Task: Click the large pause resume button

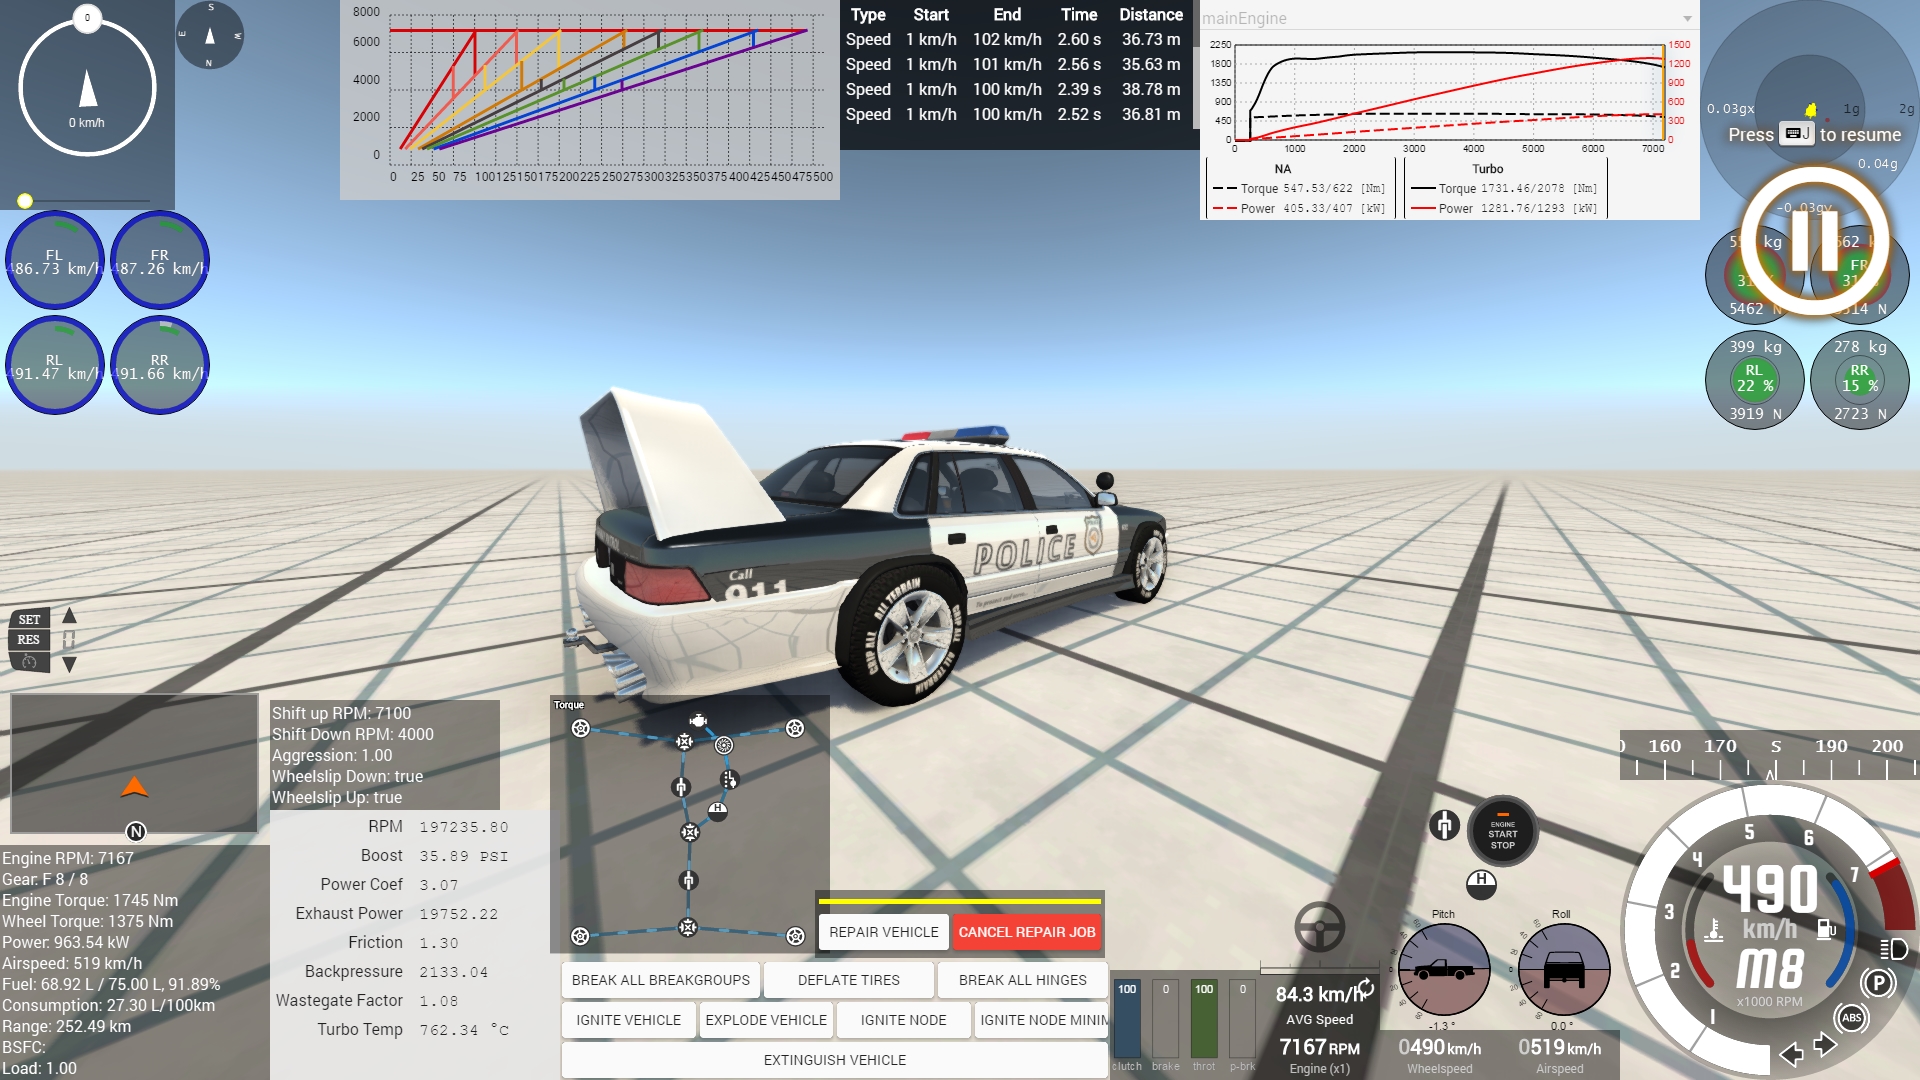Action: [x=1814, y=242]
